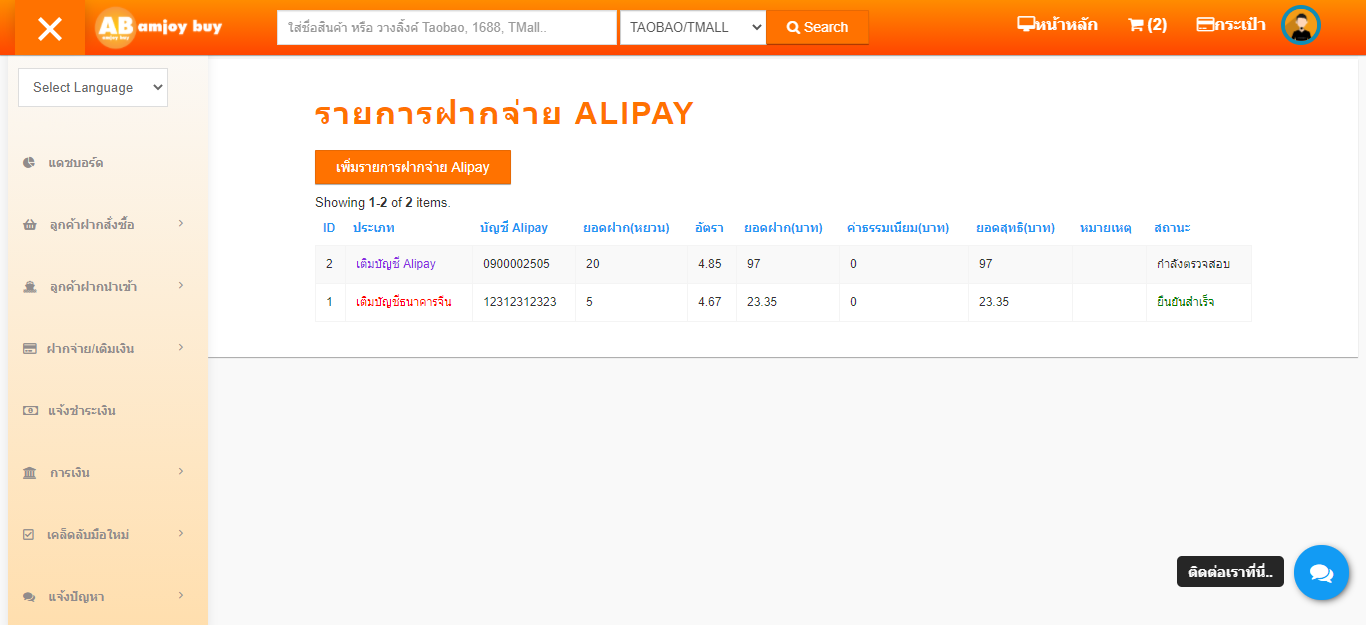
Task: Open the Select Language dropdown
Action: [x=93, y=87]
